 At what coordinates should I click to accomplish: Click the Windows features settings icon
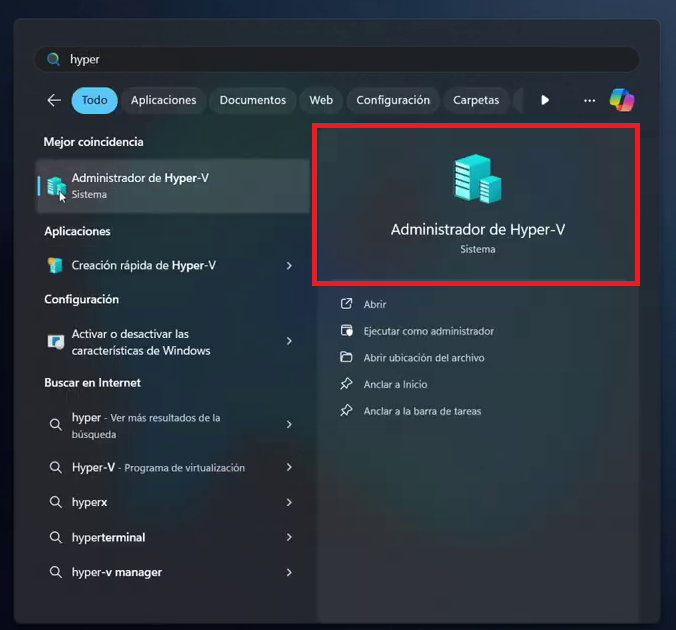pos(56,342)
